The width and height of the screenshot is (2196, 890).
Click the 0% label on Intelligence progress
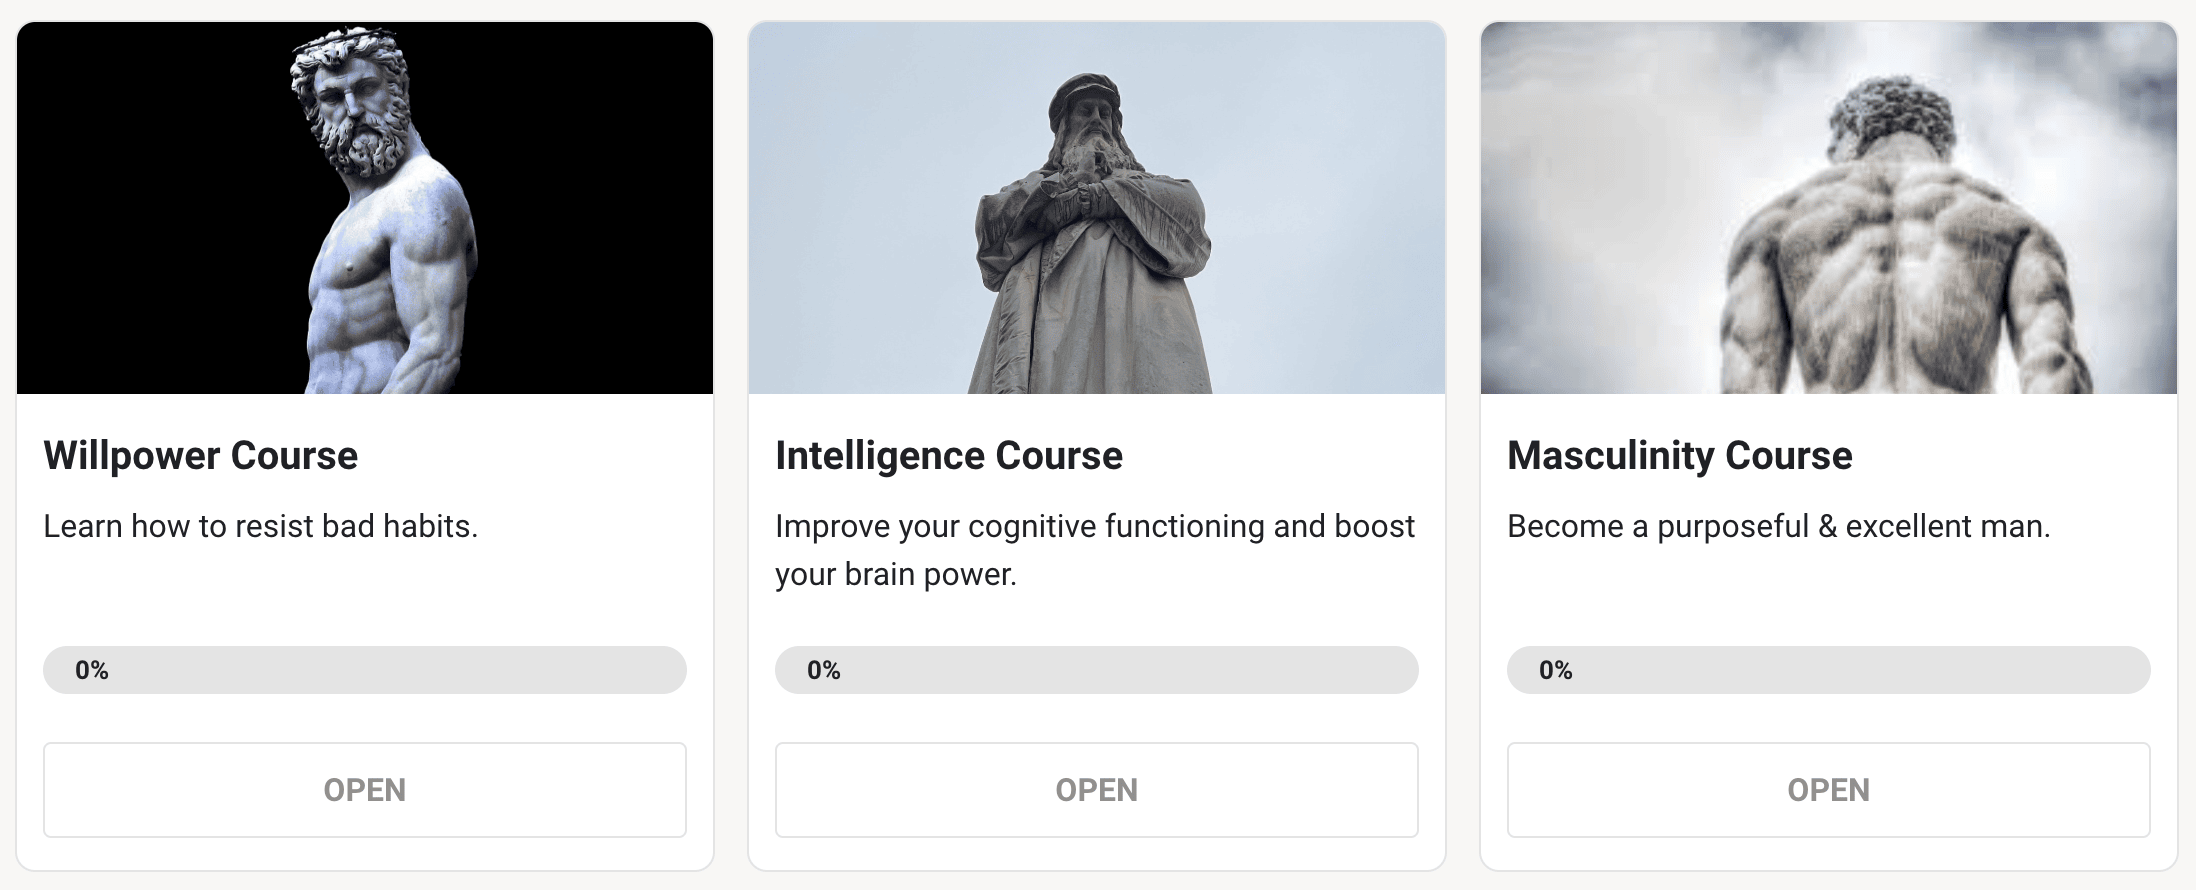point(824,670)
